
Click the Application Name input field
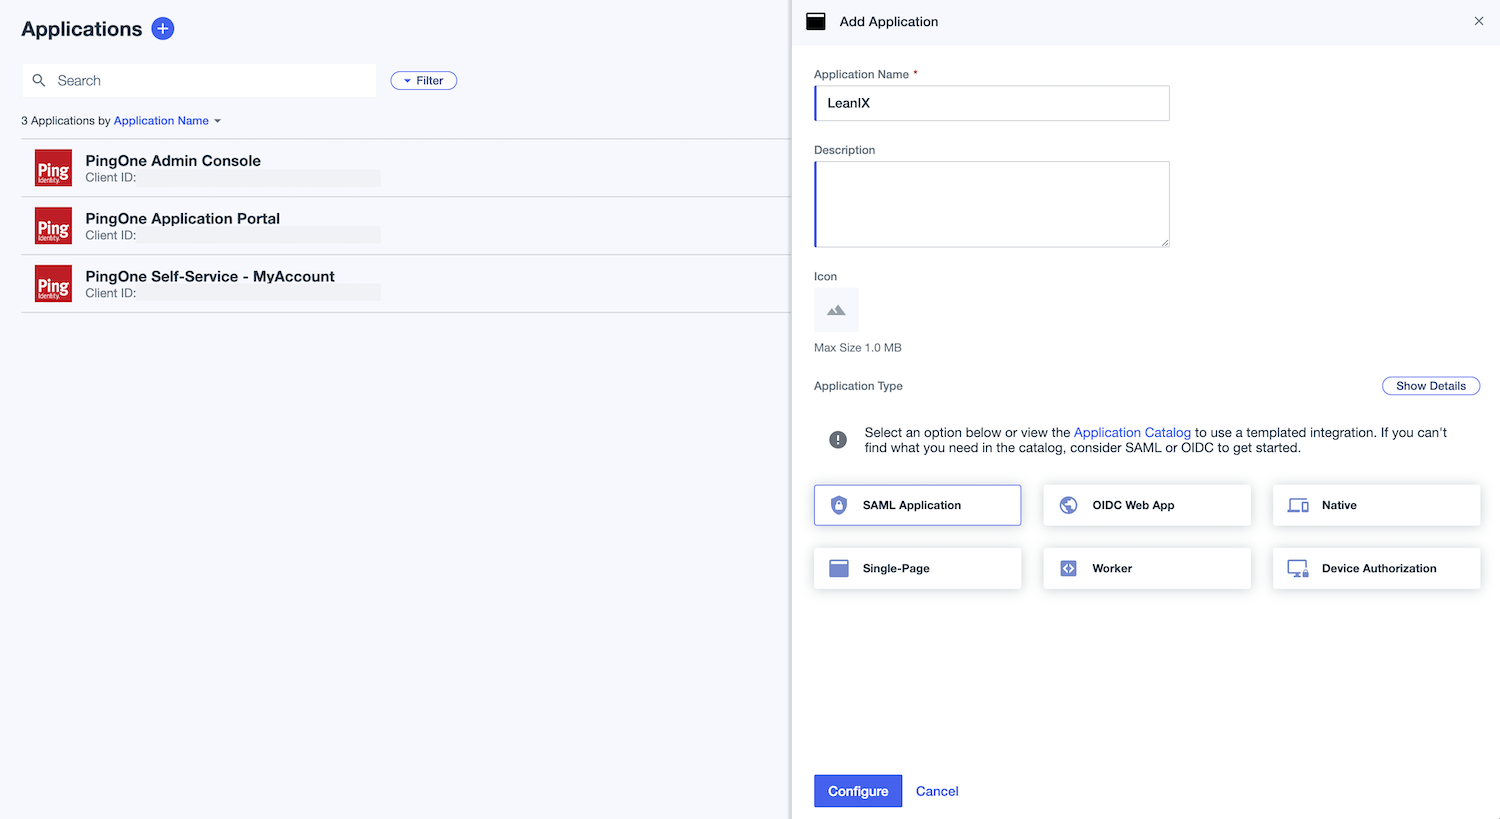(992, 103)
